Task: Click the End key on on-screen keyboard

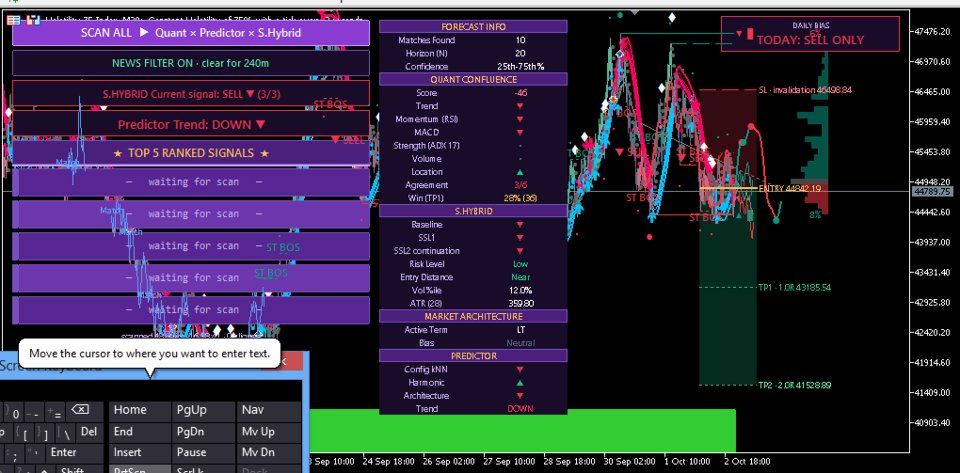Action: (138, 432)
